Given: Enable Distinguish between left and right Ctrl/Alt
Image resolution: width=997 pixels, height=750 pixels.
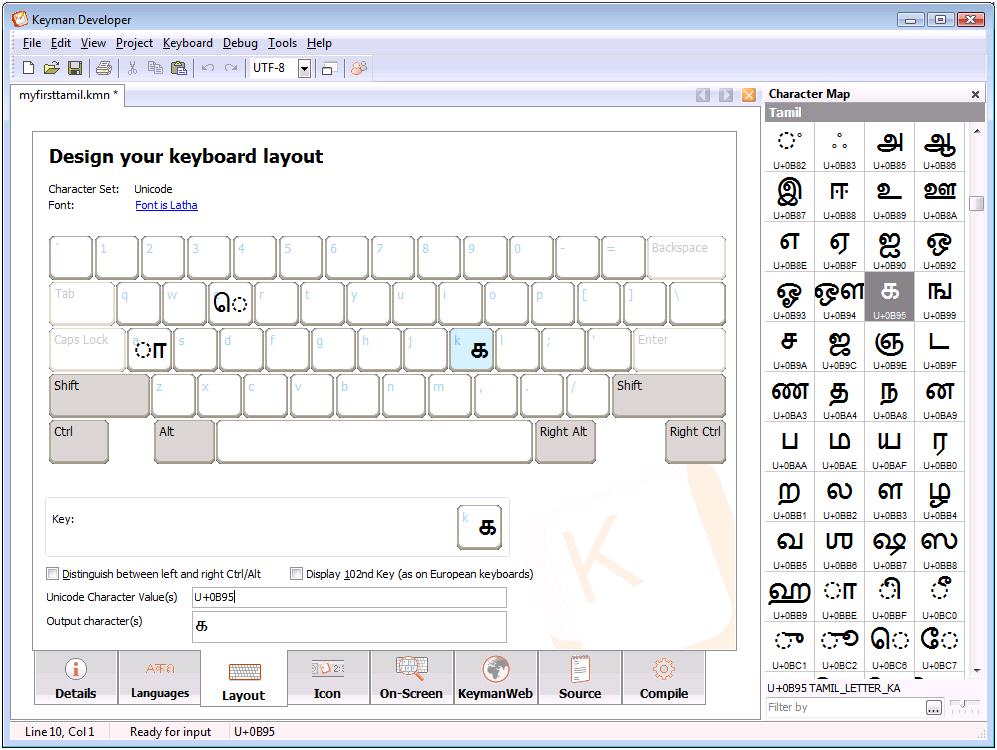Looking at the screenshot, I should [x=53, y=574].
